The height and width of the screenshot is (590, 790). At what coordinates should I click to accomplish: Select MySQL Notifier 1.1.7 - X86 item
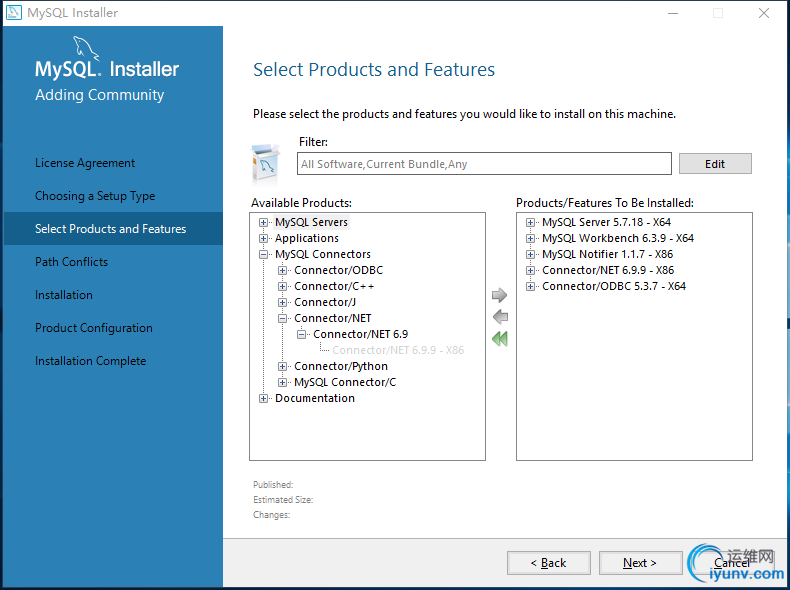[607, 254]
